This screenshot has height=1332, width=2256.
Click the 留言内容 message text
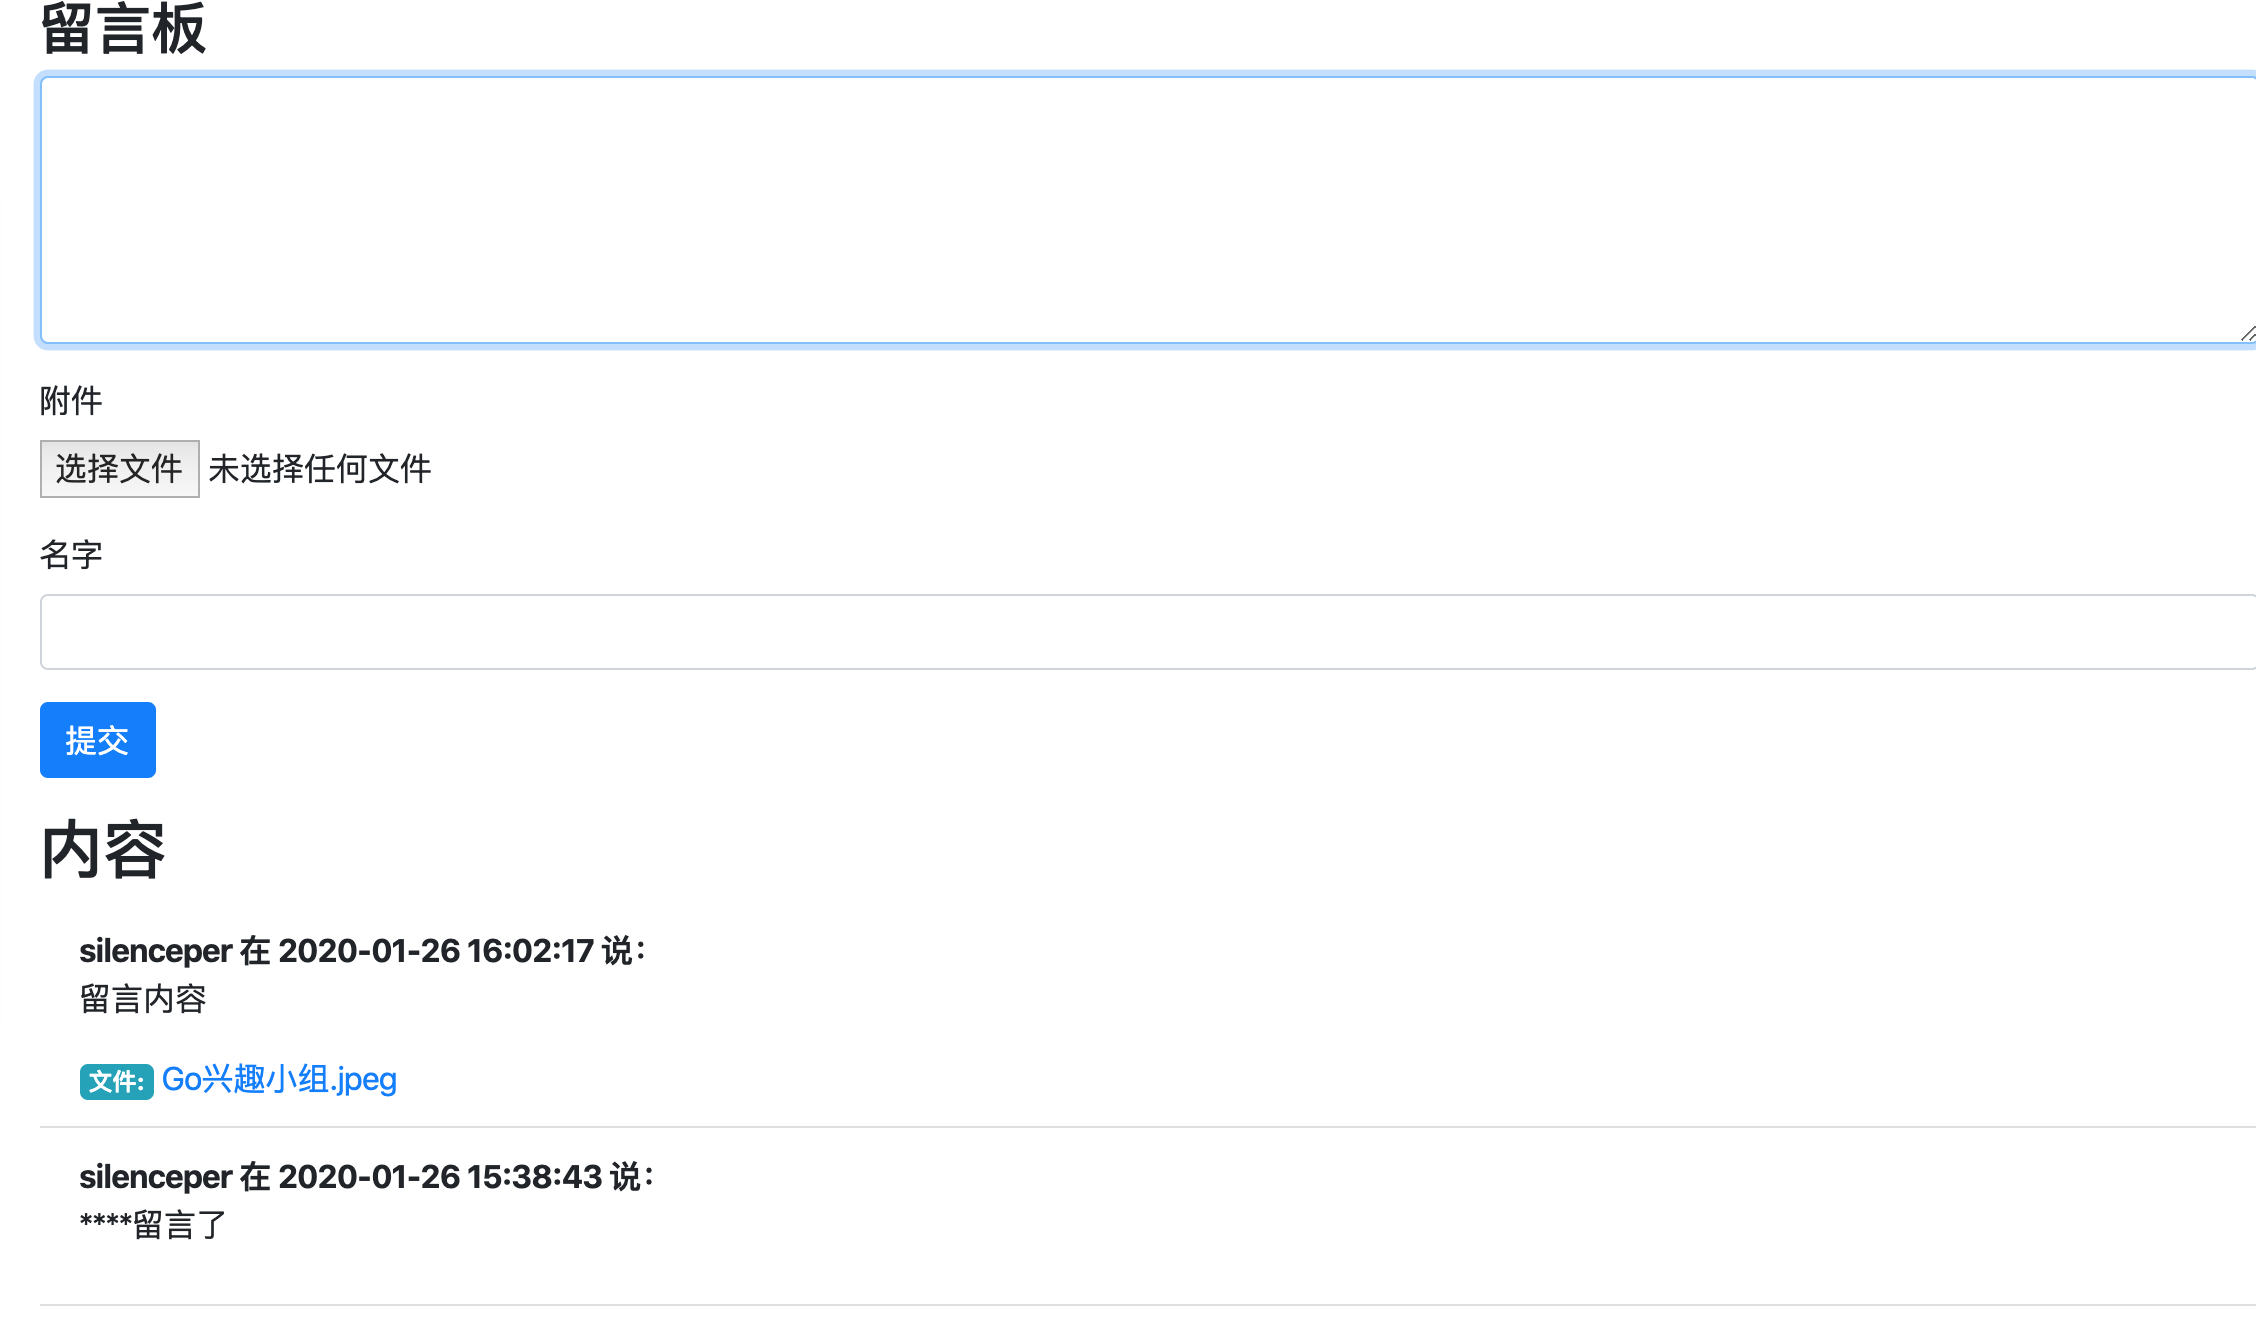pyautogui.click(x=143, y=999)
